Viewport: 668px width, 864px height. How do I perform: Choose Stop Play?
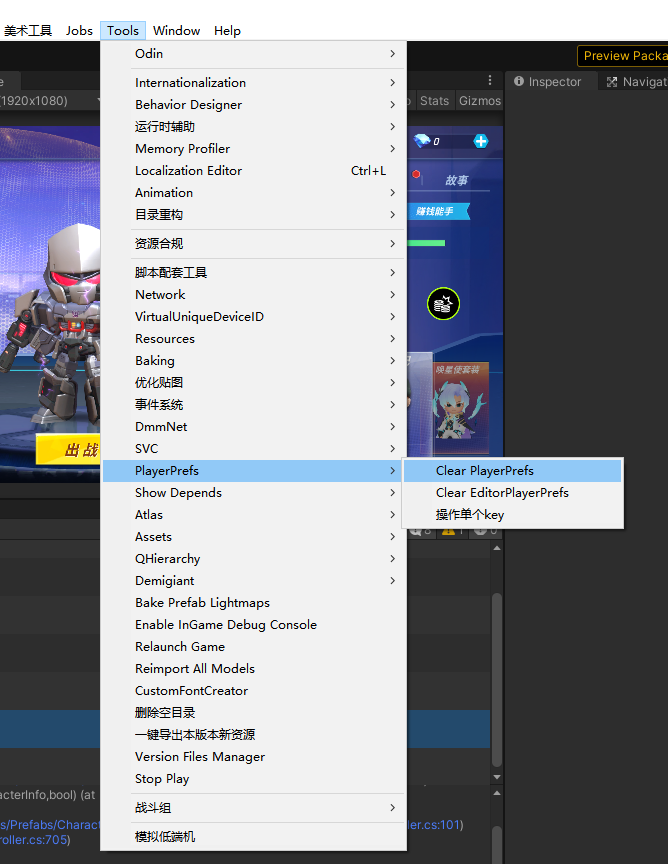click(x=254, y=780)
